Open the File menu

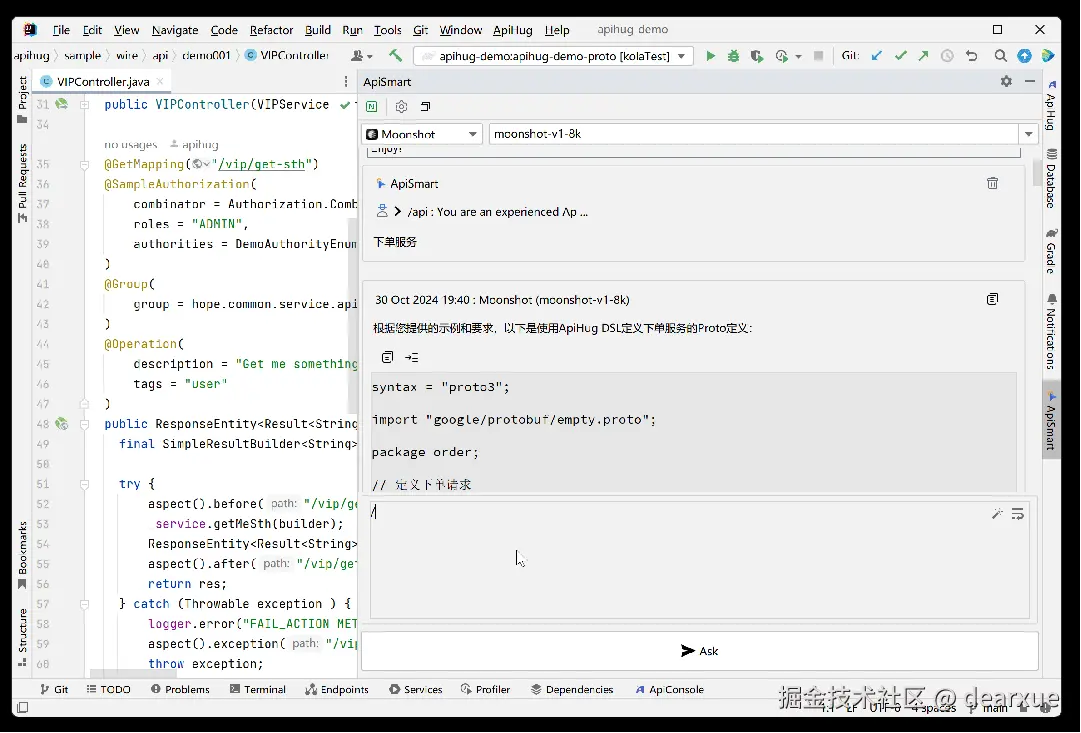click(x=61, y=30)
